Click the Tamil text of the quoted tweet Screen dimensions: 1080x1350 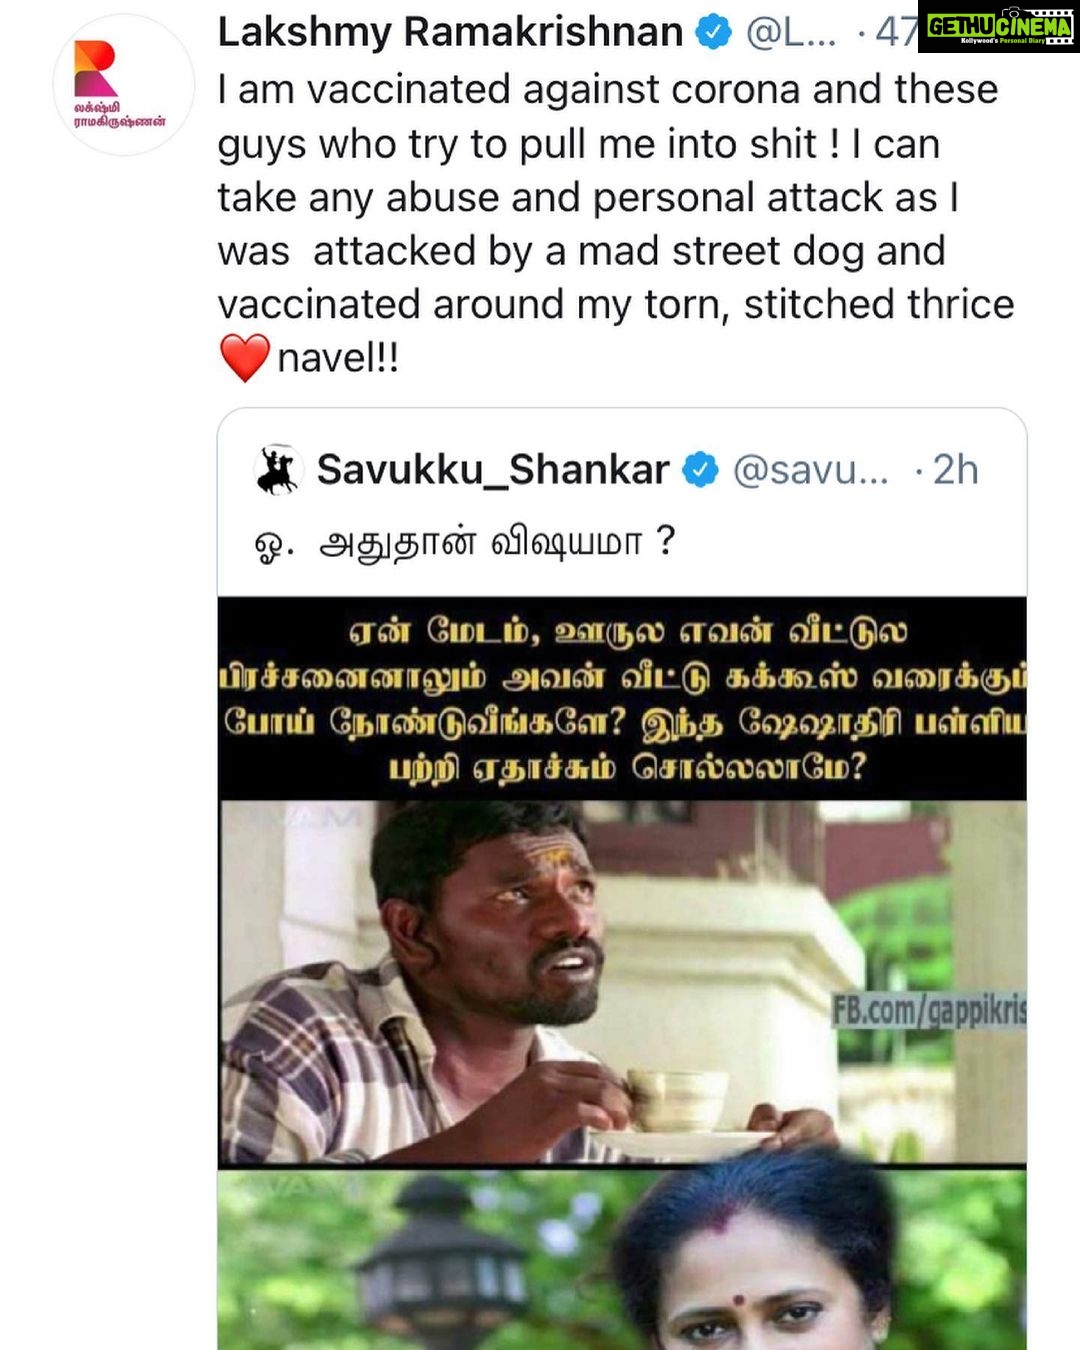point(465,543)
